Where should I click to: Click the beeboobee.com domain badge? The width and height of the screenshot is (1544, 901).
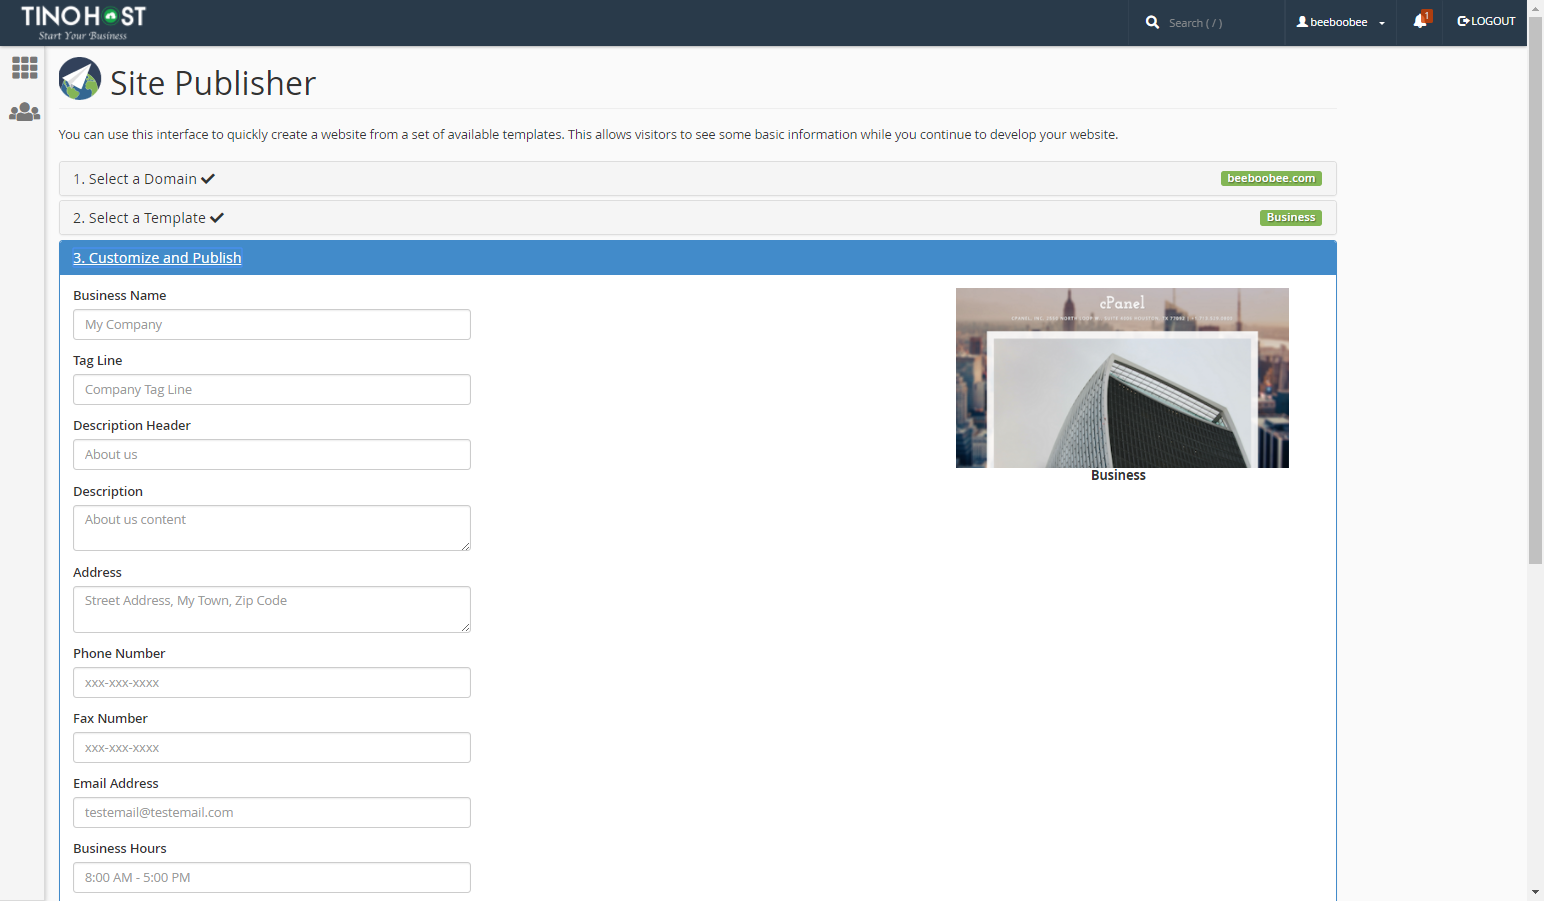click(x=1271, y=179)
